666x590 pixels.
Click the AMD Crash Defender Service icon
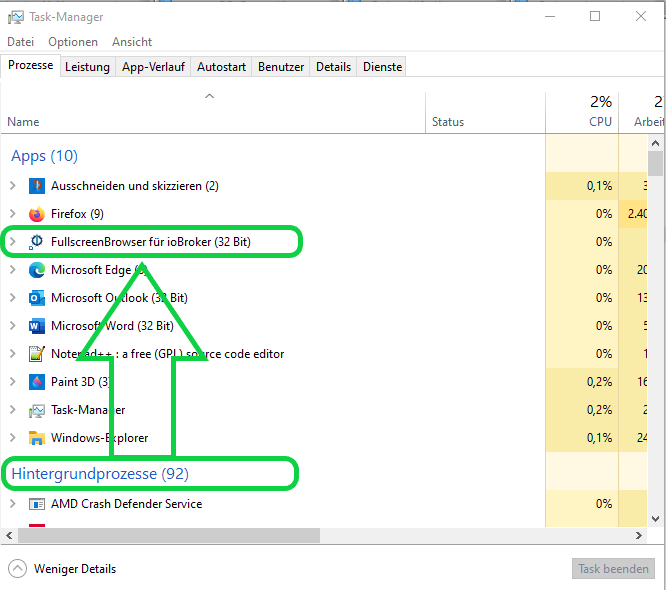click(37, 504)
